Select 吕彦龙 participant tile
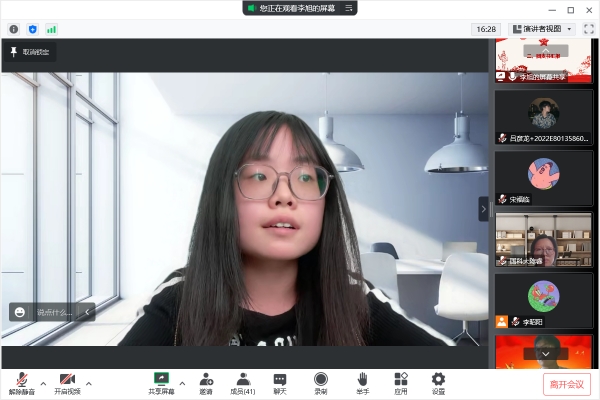 [x=543, y=118]
